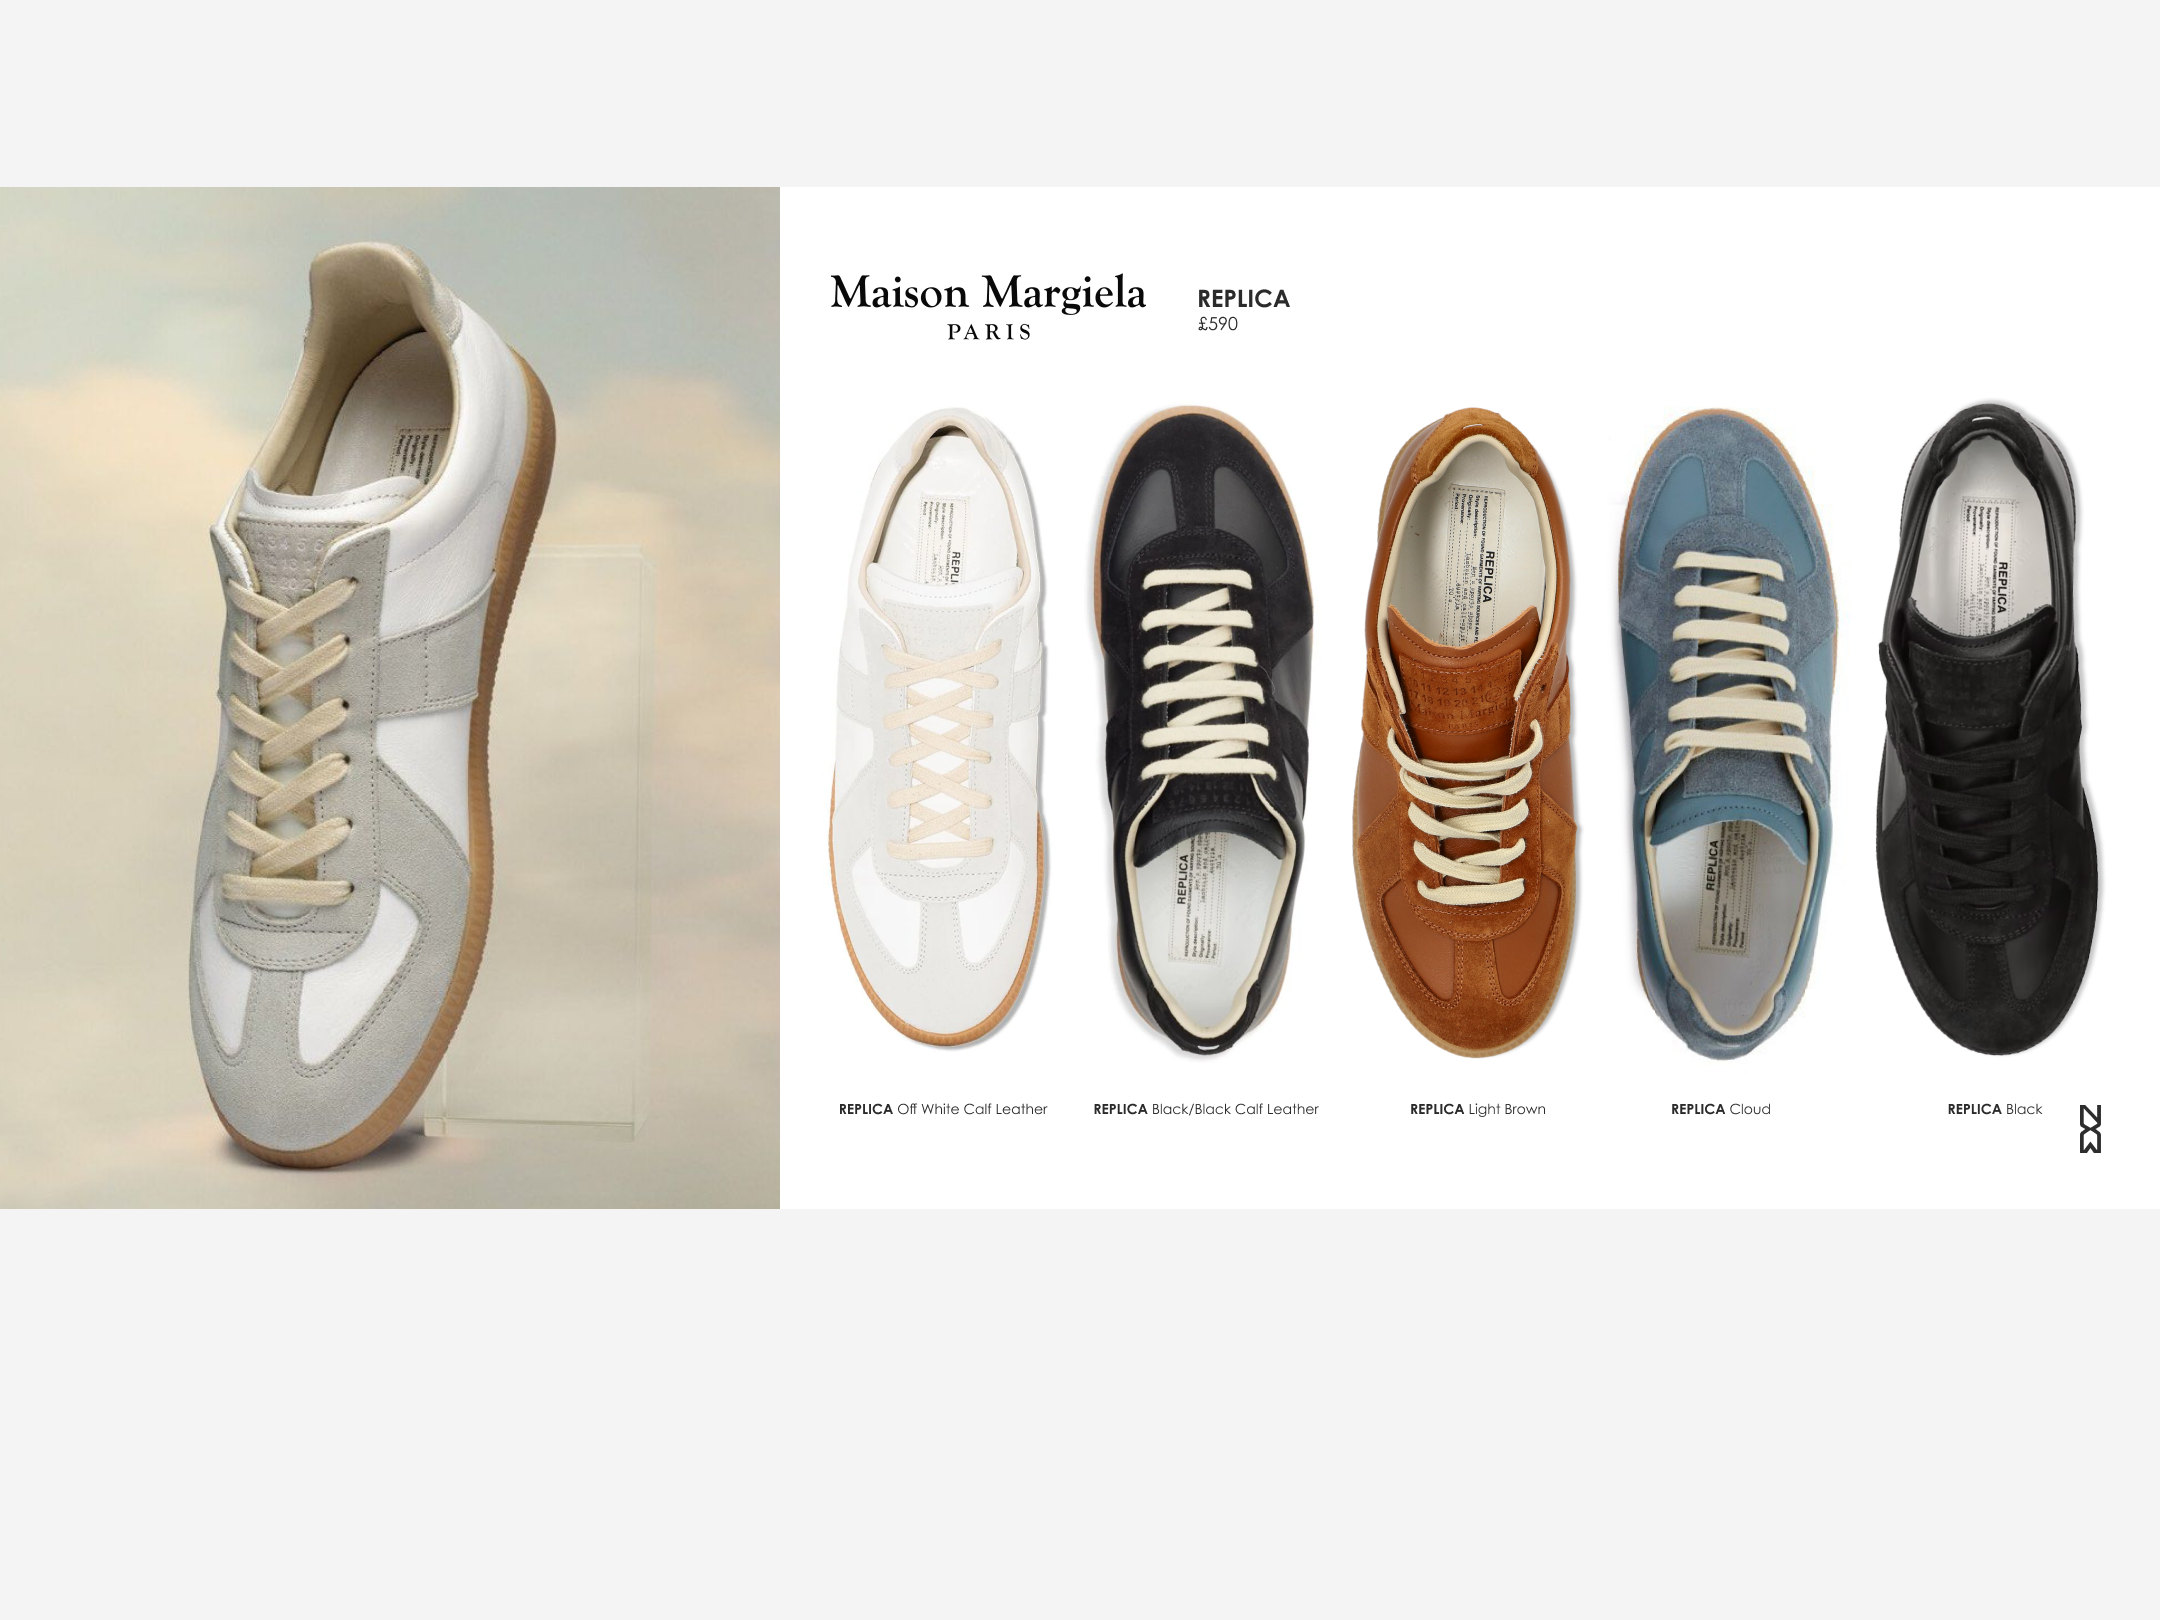Select the Black/Black Calf Leather sneaker image
Screen dimensions: 2160x1620
point(1206,729)
